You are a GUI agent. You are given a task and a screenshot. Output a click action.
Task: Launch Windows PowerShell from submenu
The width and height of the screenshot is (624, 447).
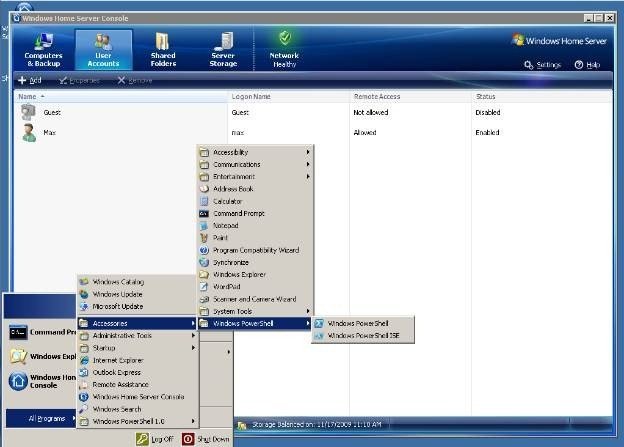coord(363,323)
